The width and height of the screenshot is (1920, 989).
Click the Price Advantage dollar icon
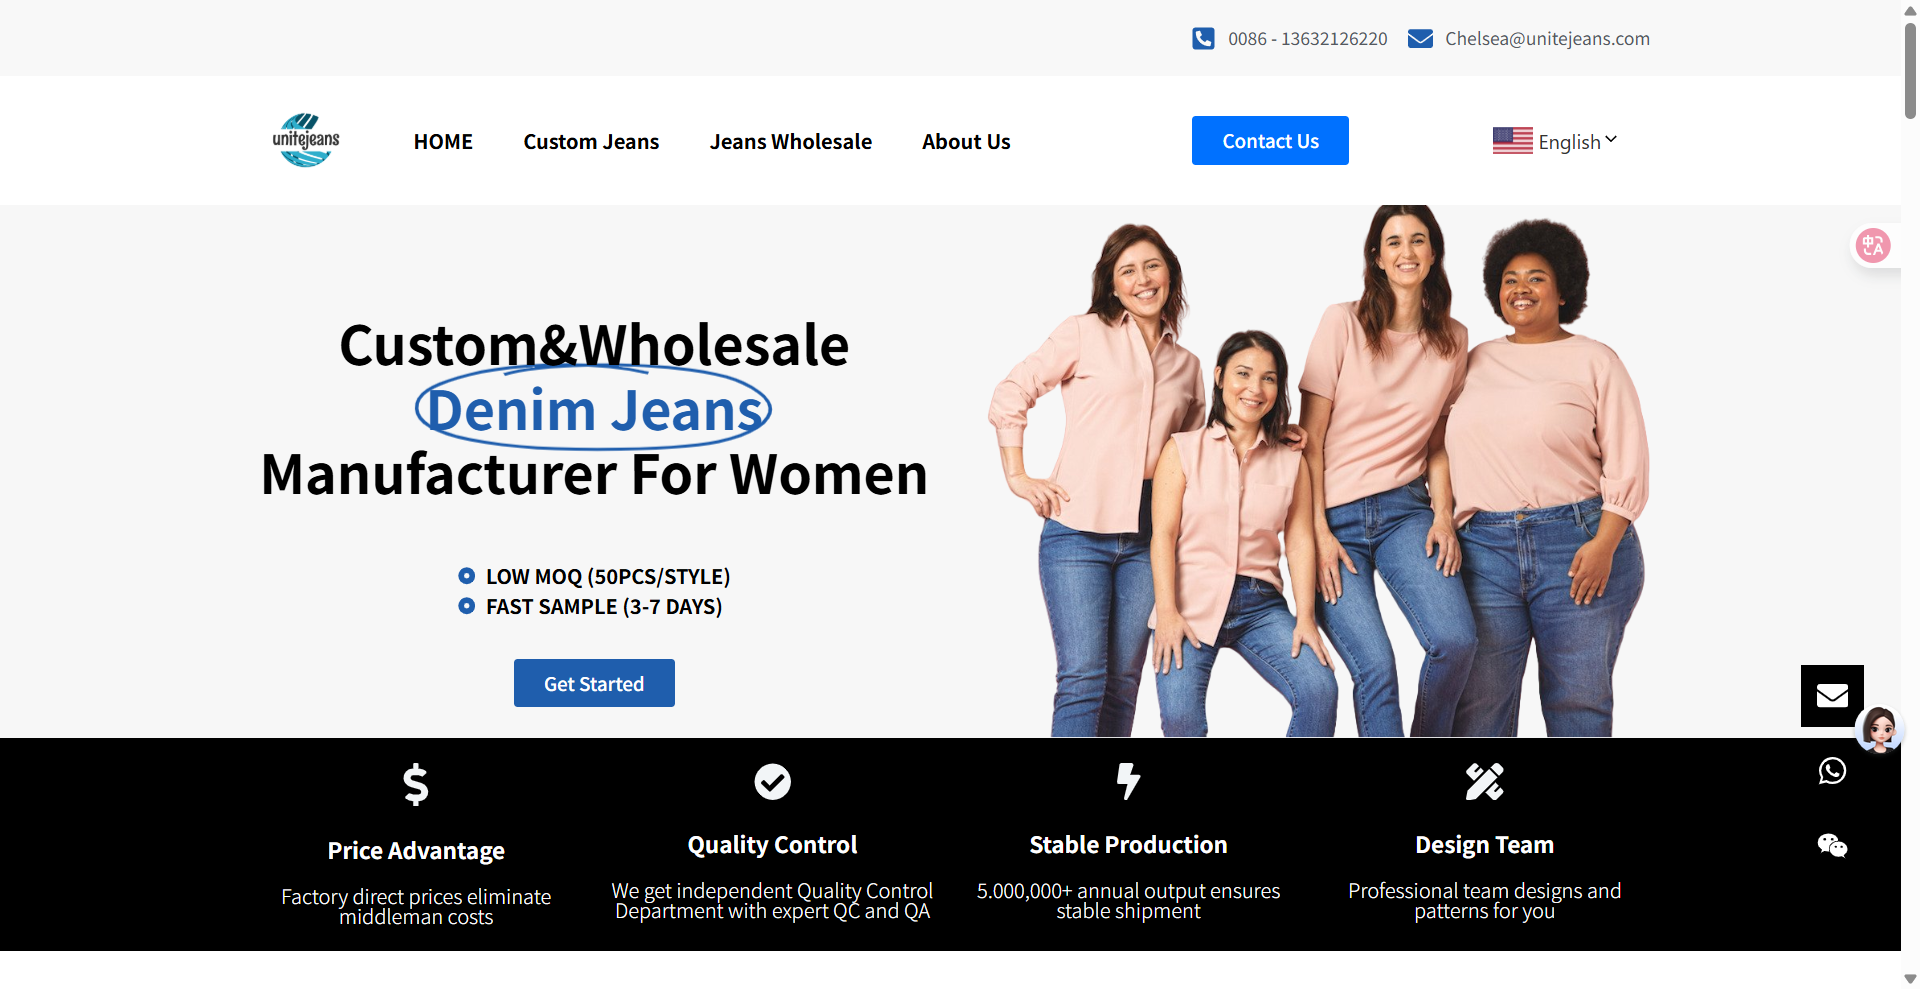coord(416,785)
